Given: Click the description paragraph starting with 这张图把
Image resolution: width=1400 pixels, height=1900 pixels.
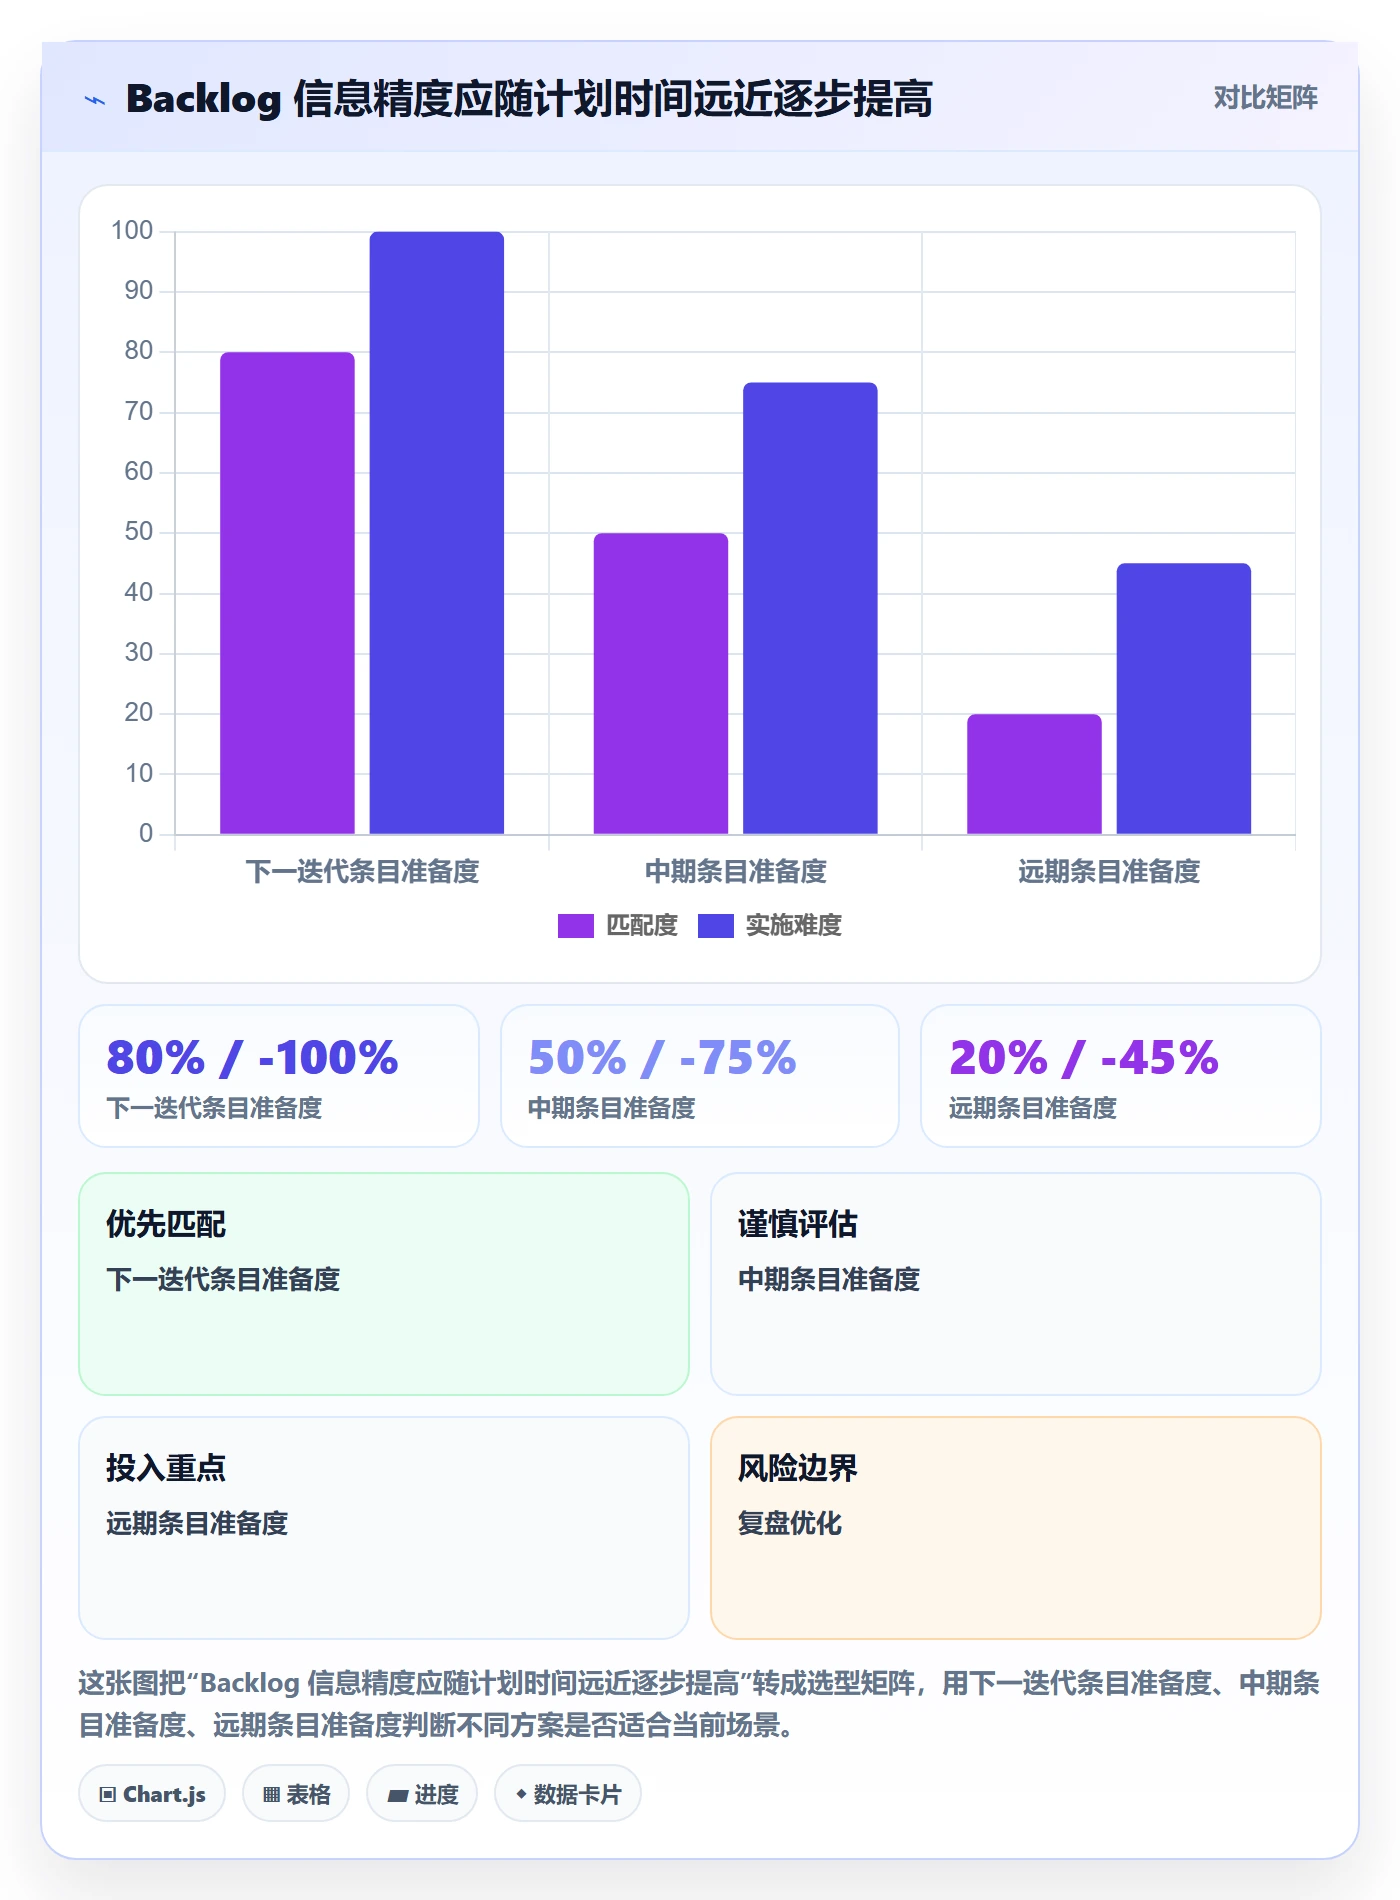Looking at the screenshot, I should [699, 1704].
